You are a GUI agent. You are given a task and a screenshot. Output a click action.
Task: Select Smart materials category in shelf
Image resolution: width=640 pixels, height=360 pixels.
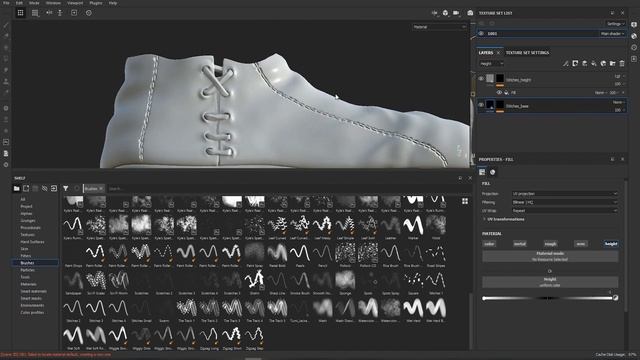[33, 291]
